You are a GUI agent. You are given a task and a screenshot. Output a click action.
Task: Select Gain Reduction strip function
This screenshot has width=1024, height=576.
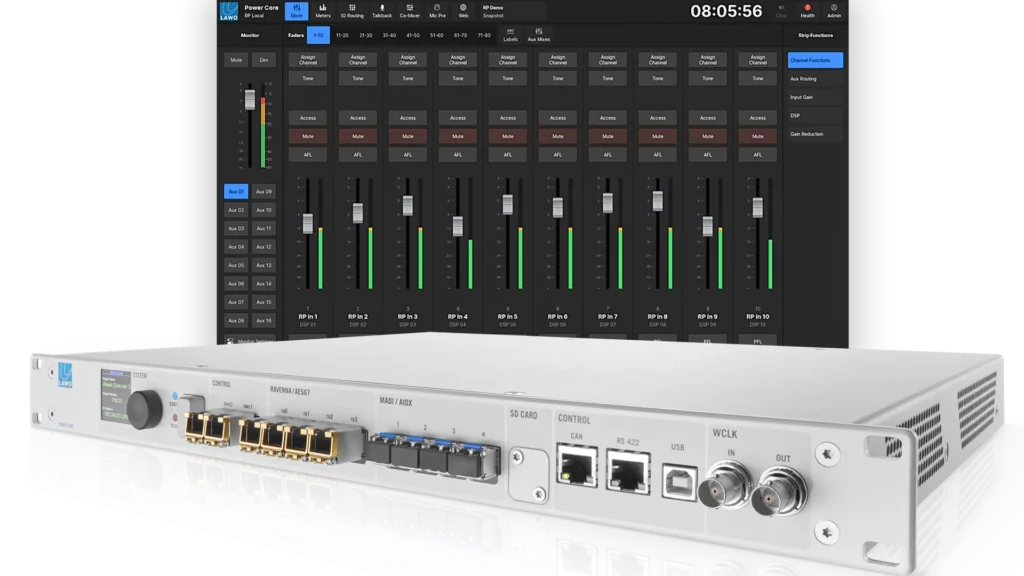coord(815,134)
